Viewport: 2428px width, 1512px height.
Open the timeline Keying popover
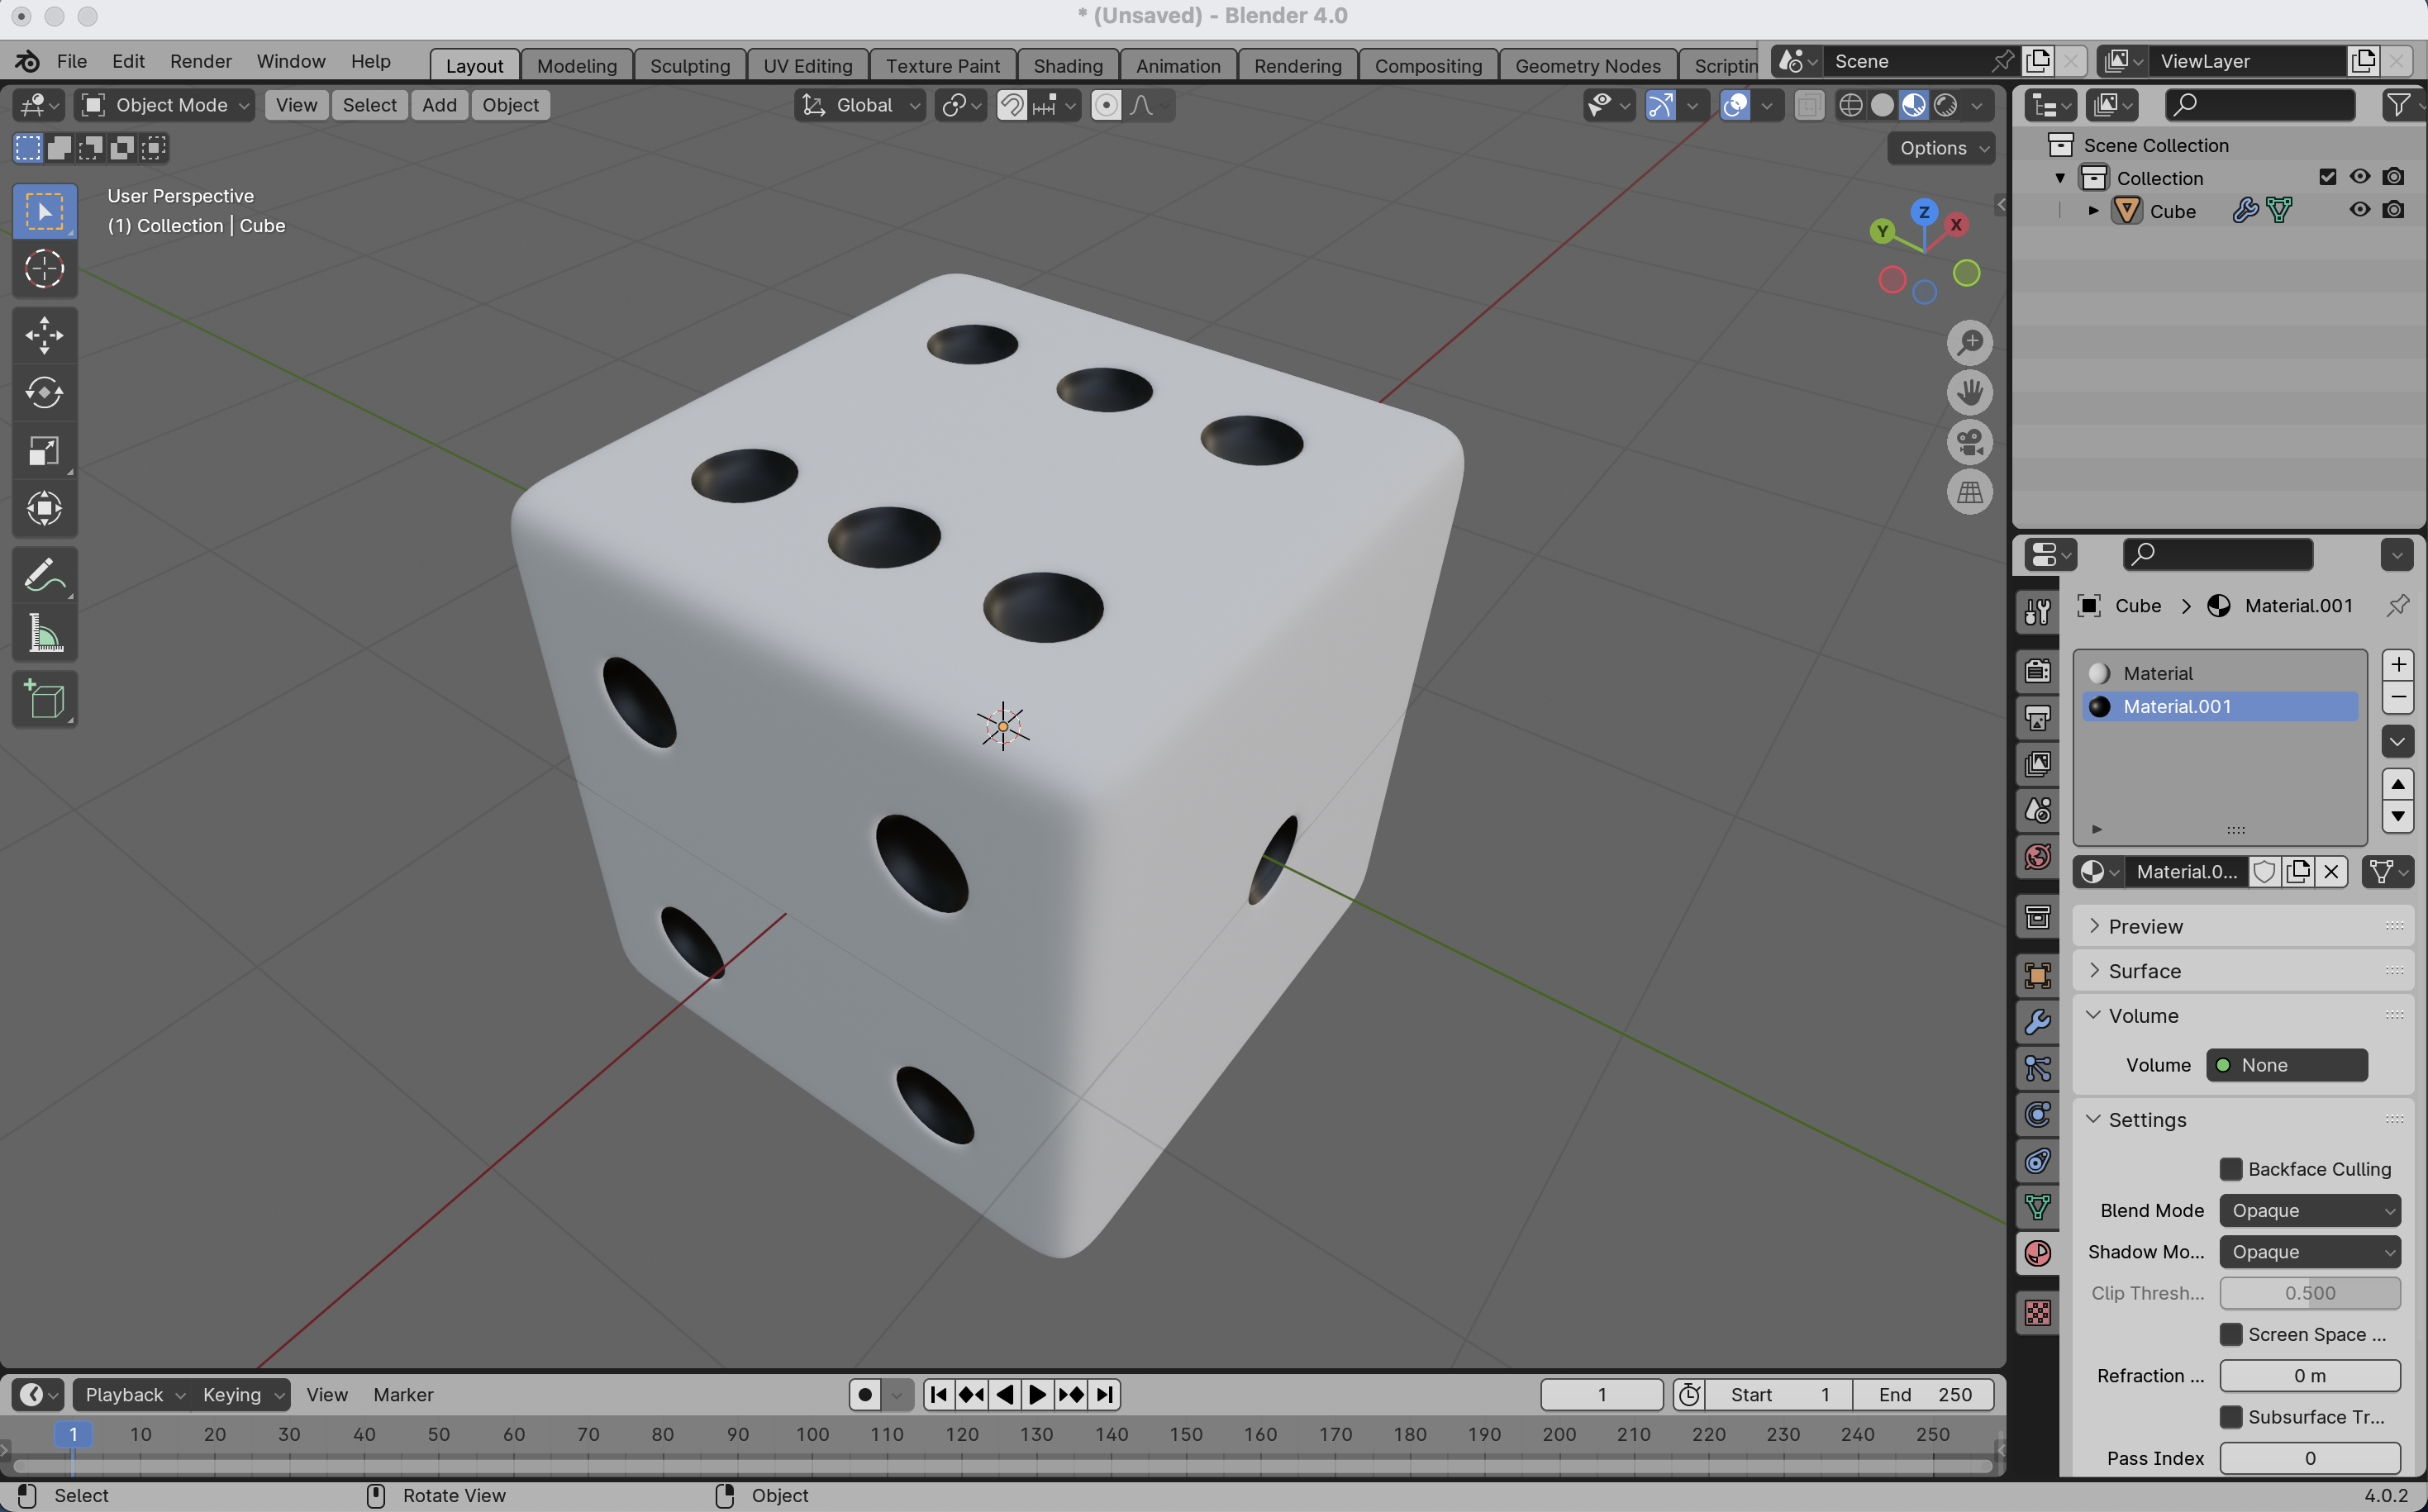(x=241, y=1394)
